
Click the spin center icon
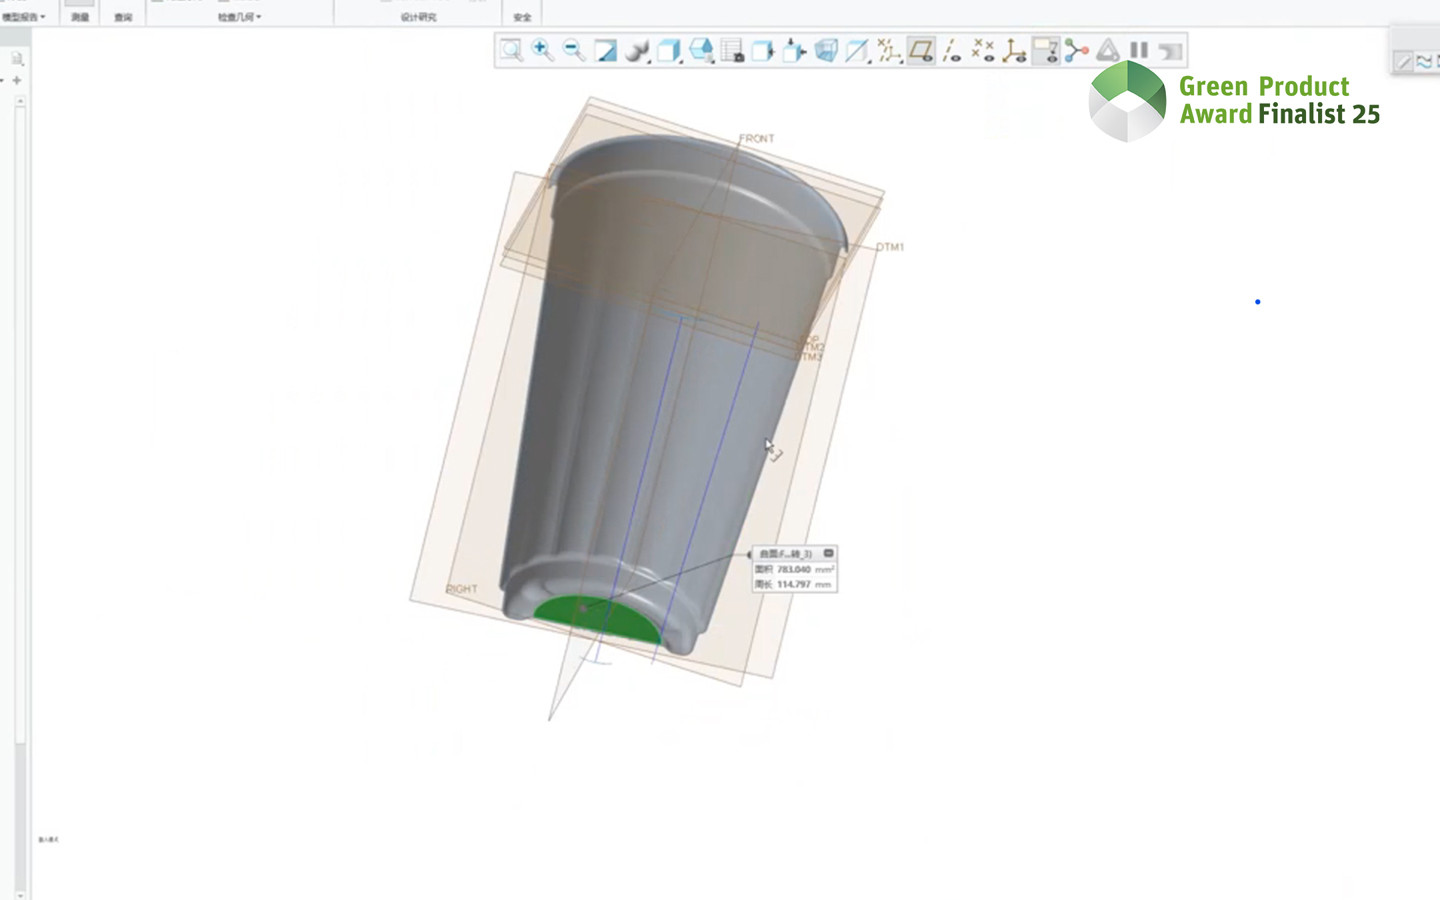pos(636,50)
